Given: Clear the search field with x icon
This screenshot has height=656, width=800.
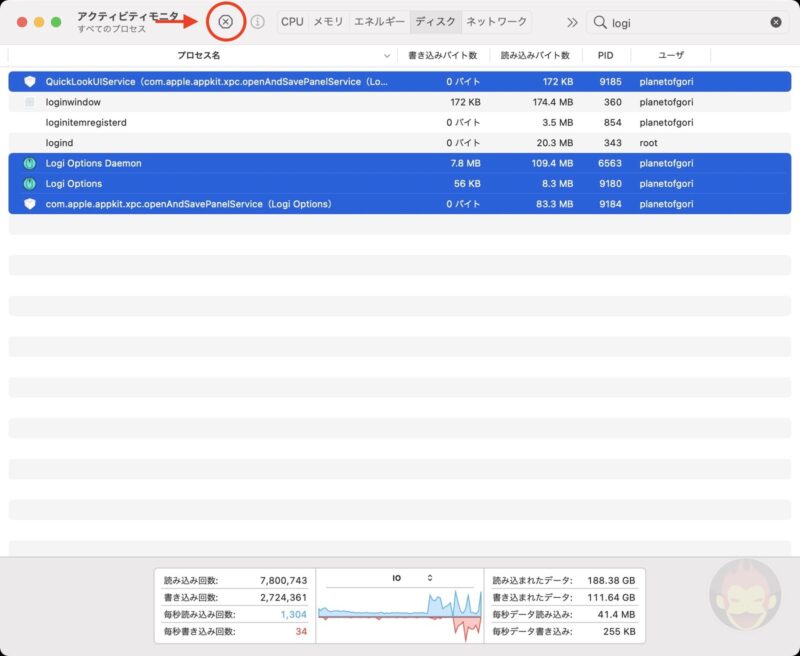Looking at the screenshot, I should tap(776, 22).
